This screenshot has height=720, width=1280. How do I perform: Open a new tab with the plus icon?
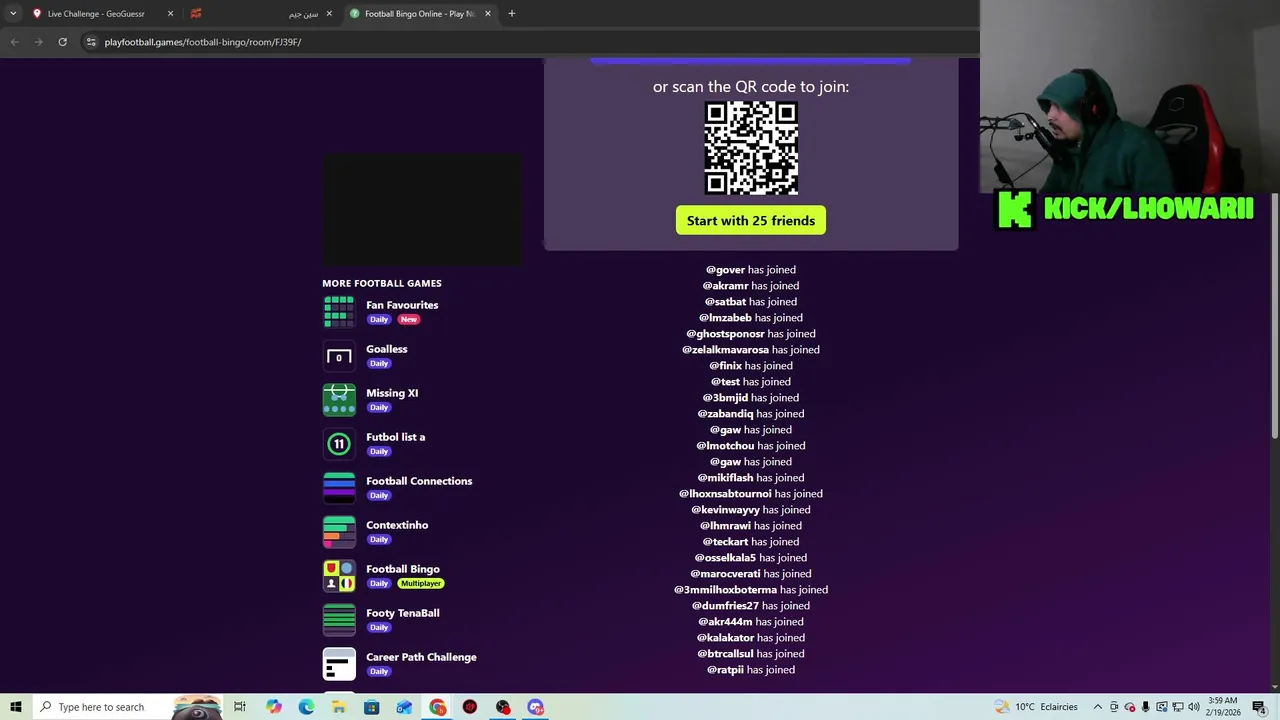pos(511,14)
